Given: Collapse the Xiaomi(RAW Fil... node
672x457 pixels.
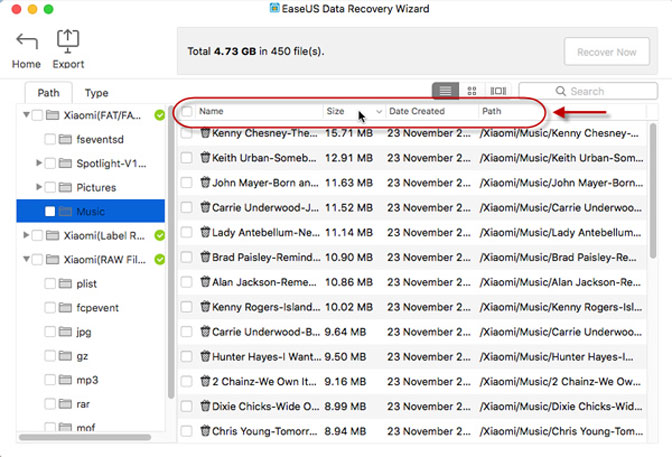Looking at the screenshot, I should point(27,259).
